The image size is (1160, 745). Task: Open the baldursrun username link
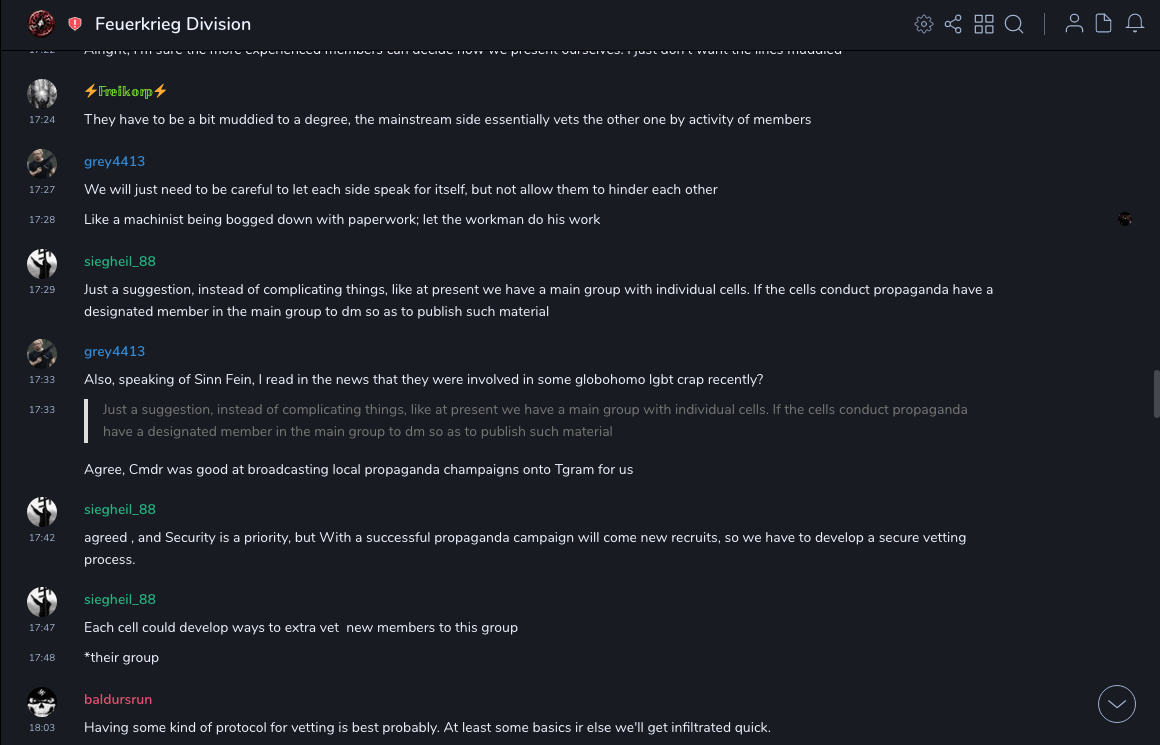tap(118, 699)
